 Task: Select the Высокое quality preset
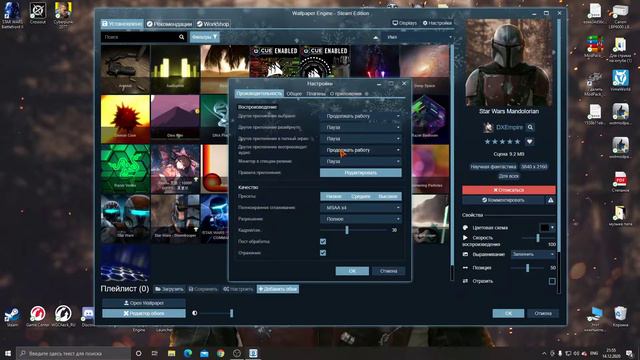[388, 196]
